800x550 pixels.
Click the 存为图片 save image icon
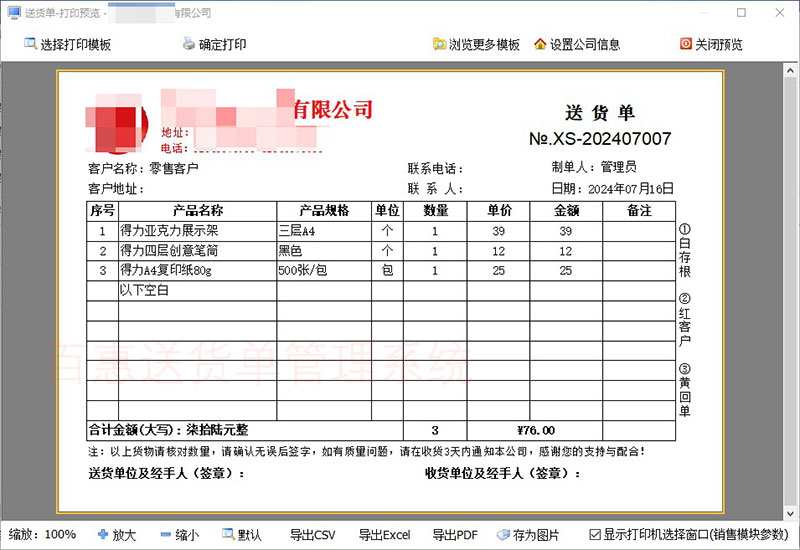(x=503, y=535)
